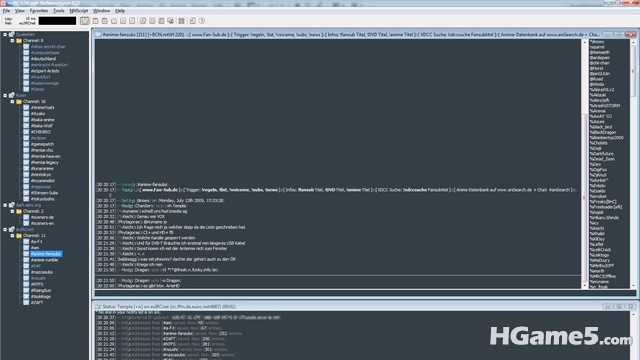Select %Chobits in the nick list
This screenshot has height=360, width=640.
598,143
